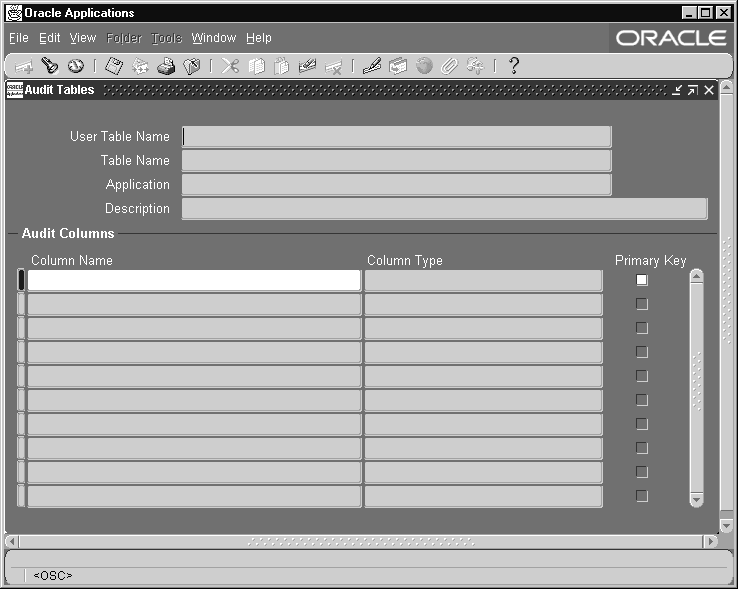The height and width of the screenshot is (589, 738).
Task: Click the User Table Name field
Action: point(397,137)
